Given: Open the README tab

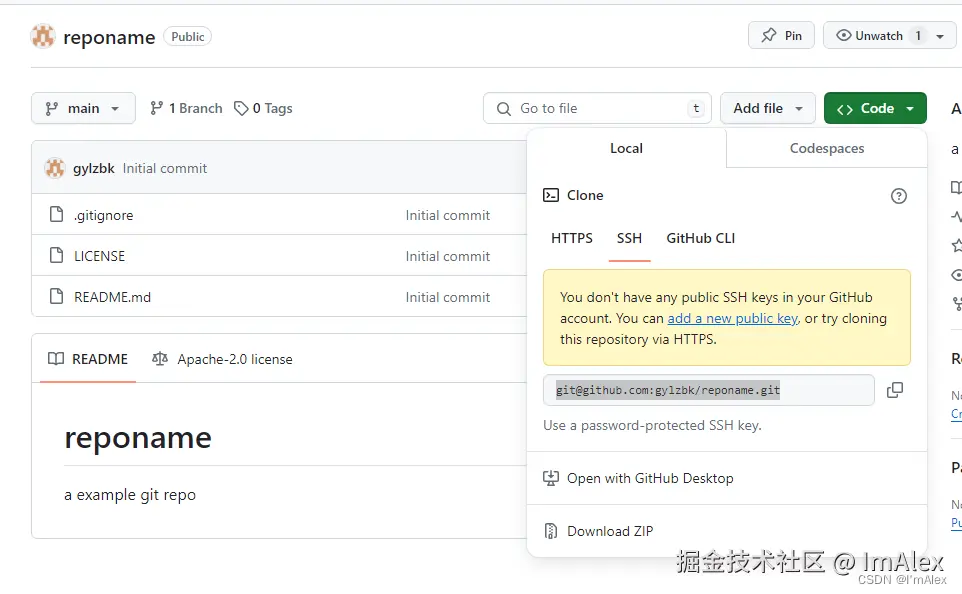Looking at the screenshot, I should point(88,359).
